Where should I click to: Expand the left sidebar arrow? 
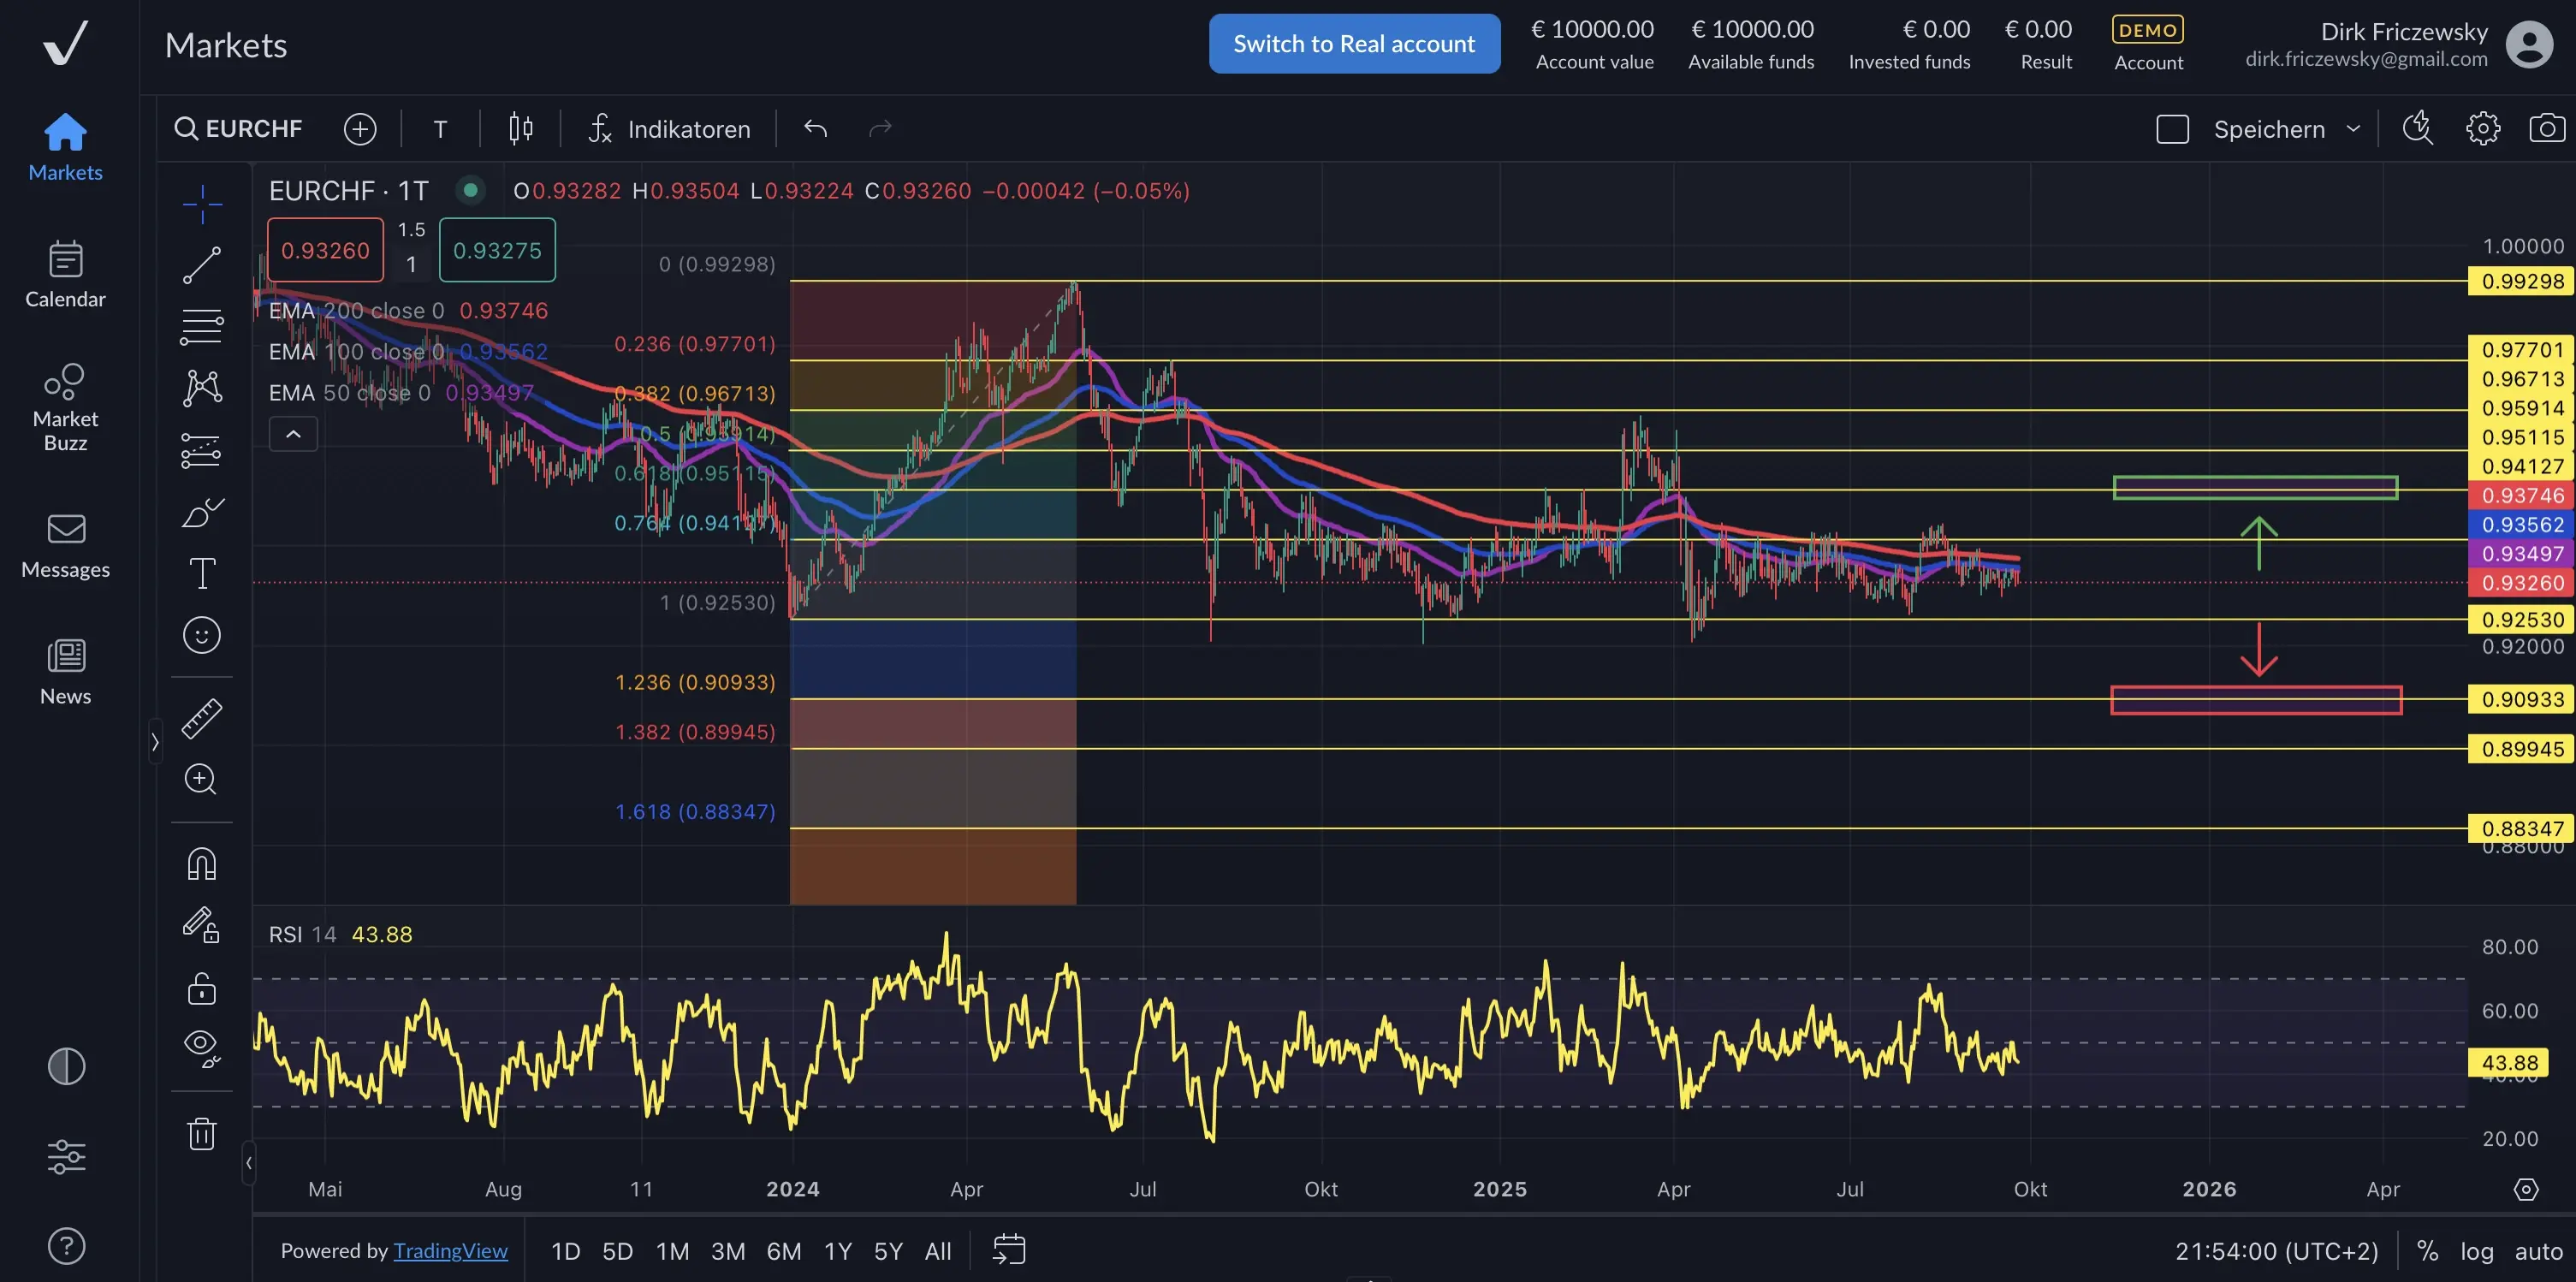click(155, 742)
